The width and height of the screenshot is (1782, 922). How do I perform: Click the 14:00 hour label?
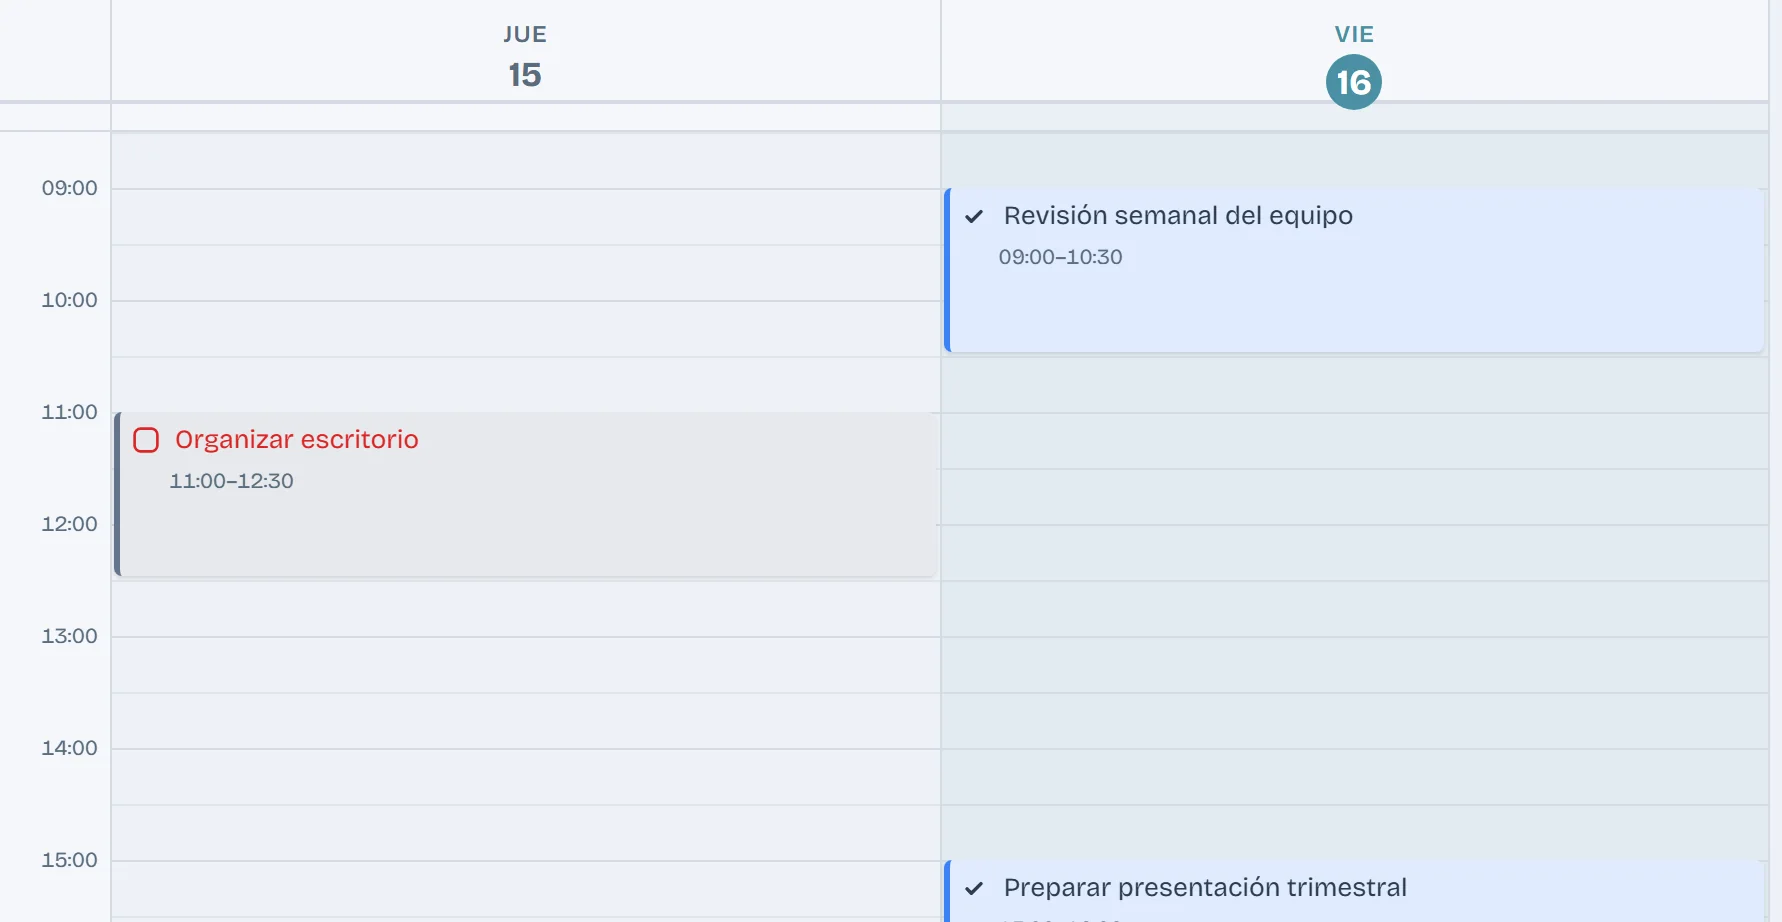69,748
